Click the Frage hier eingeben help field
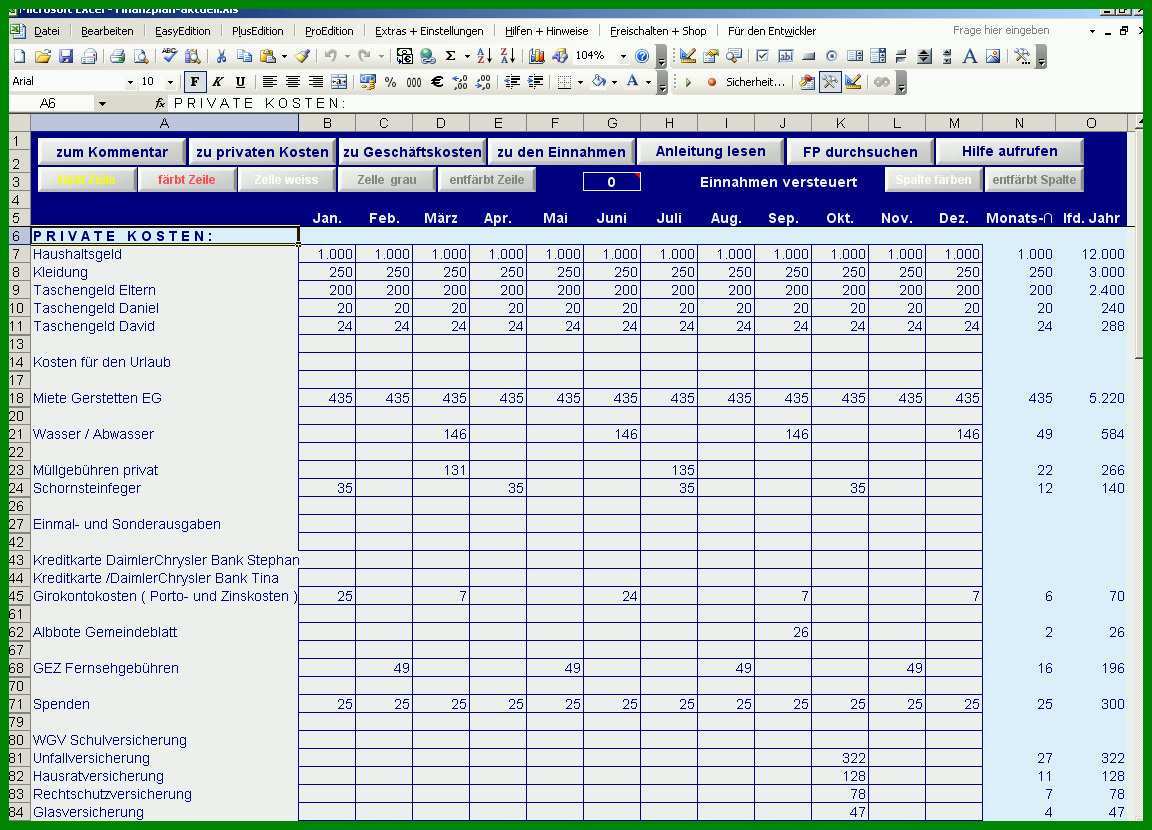 pos(1017,30)
